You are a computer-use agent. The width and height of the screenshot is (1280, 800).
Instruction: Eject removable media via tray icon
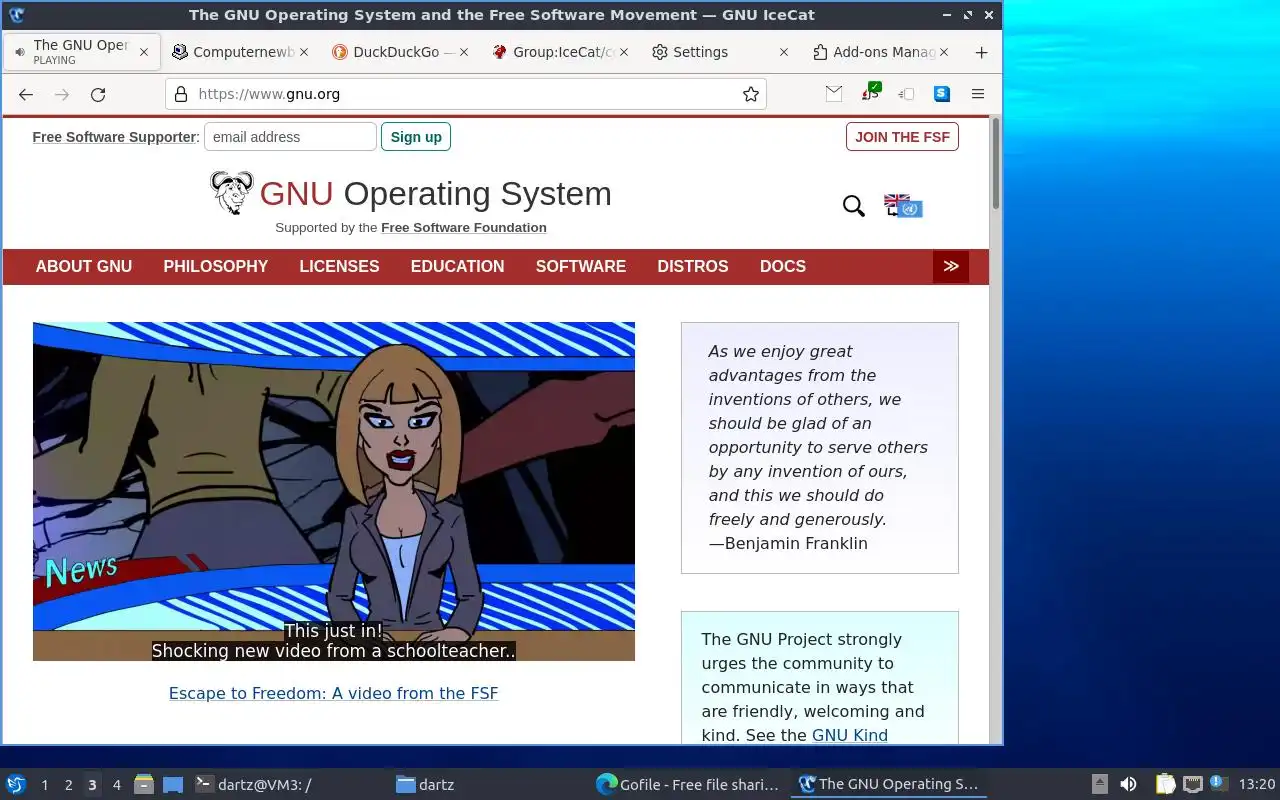pos(1099,785)
